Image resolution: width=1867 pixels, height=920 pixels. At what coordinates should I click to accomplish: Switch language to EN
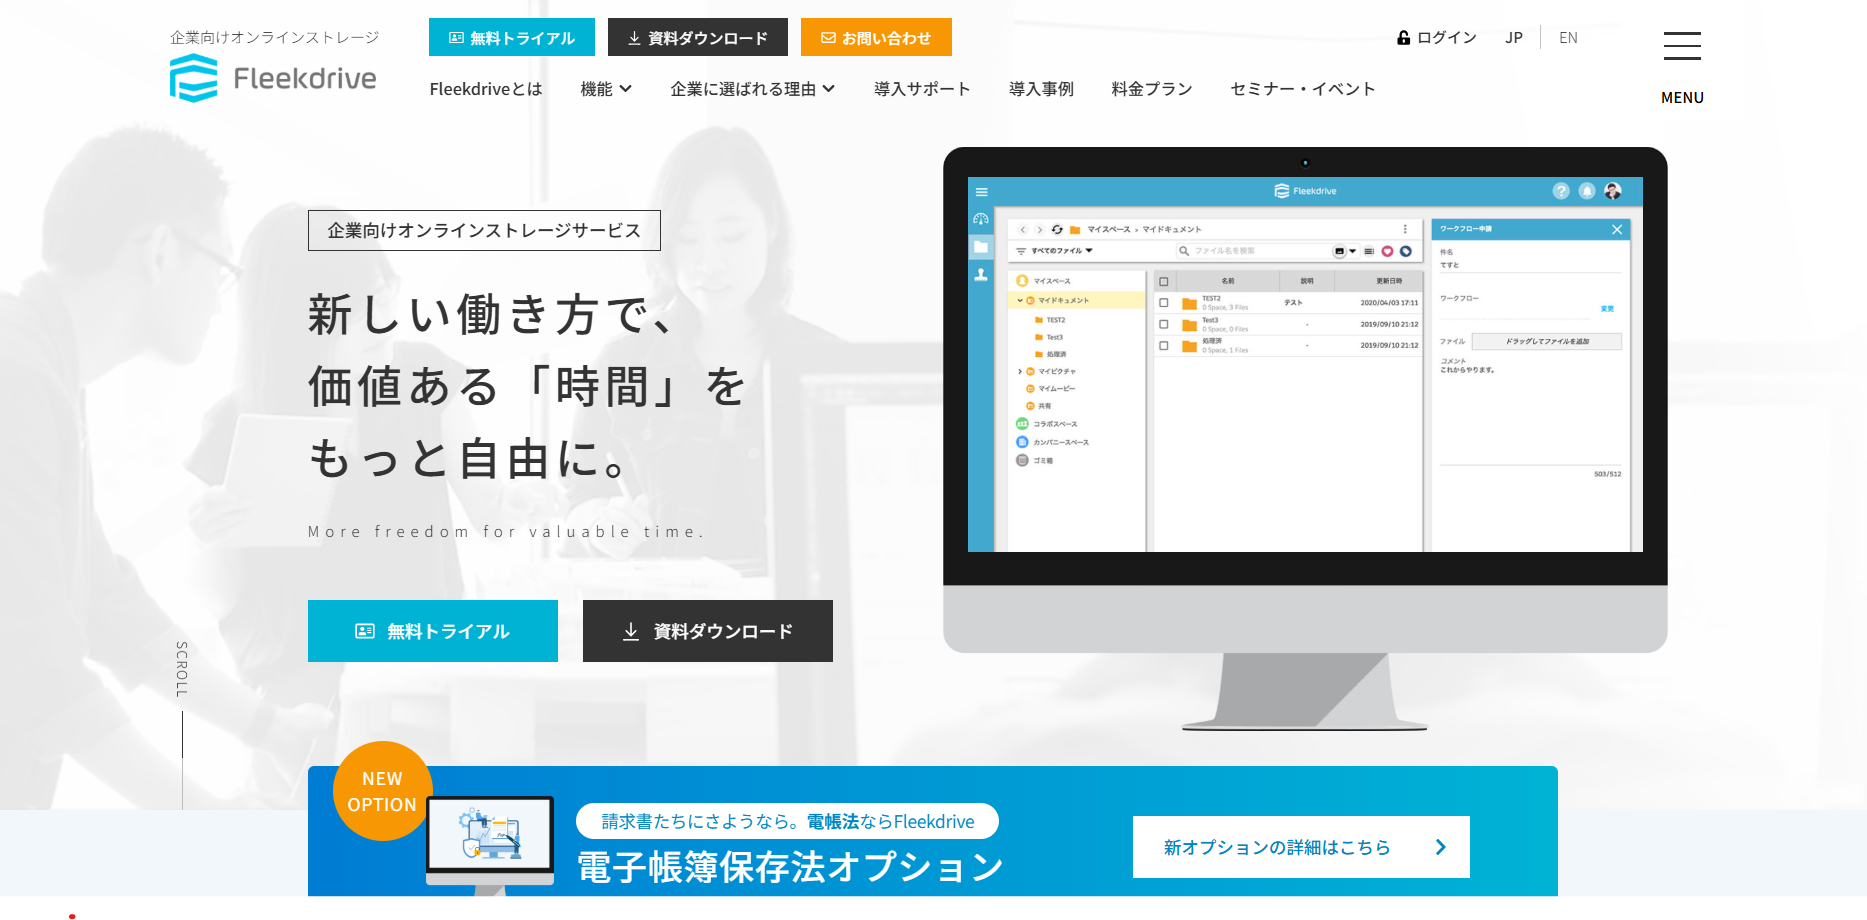pyautogui.click(x=1568, y=38)
